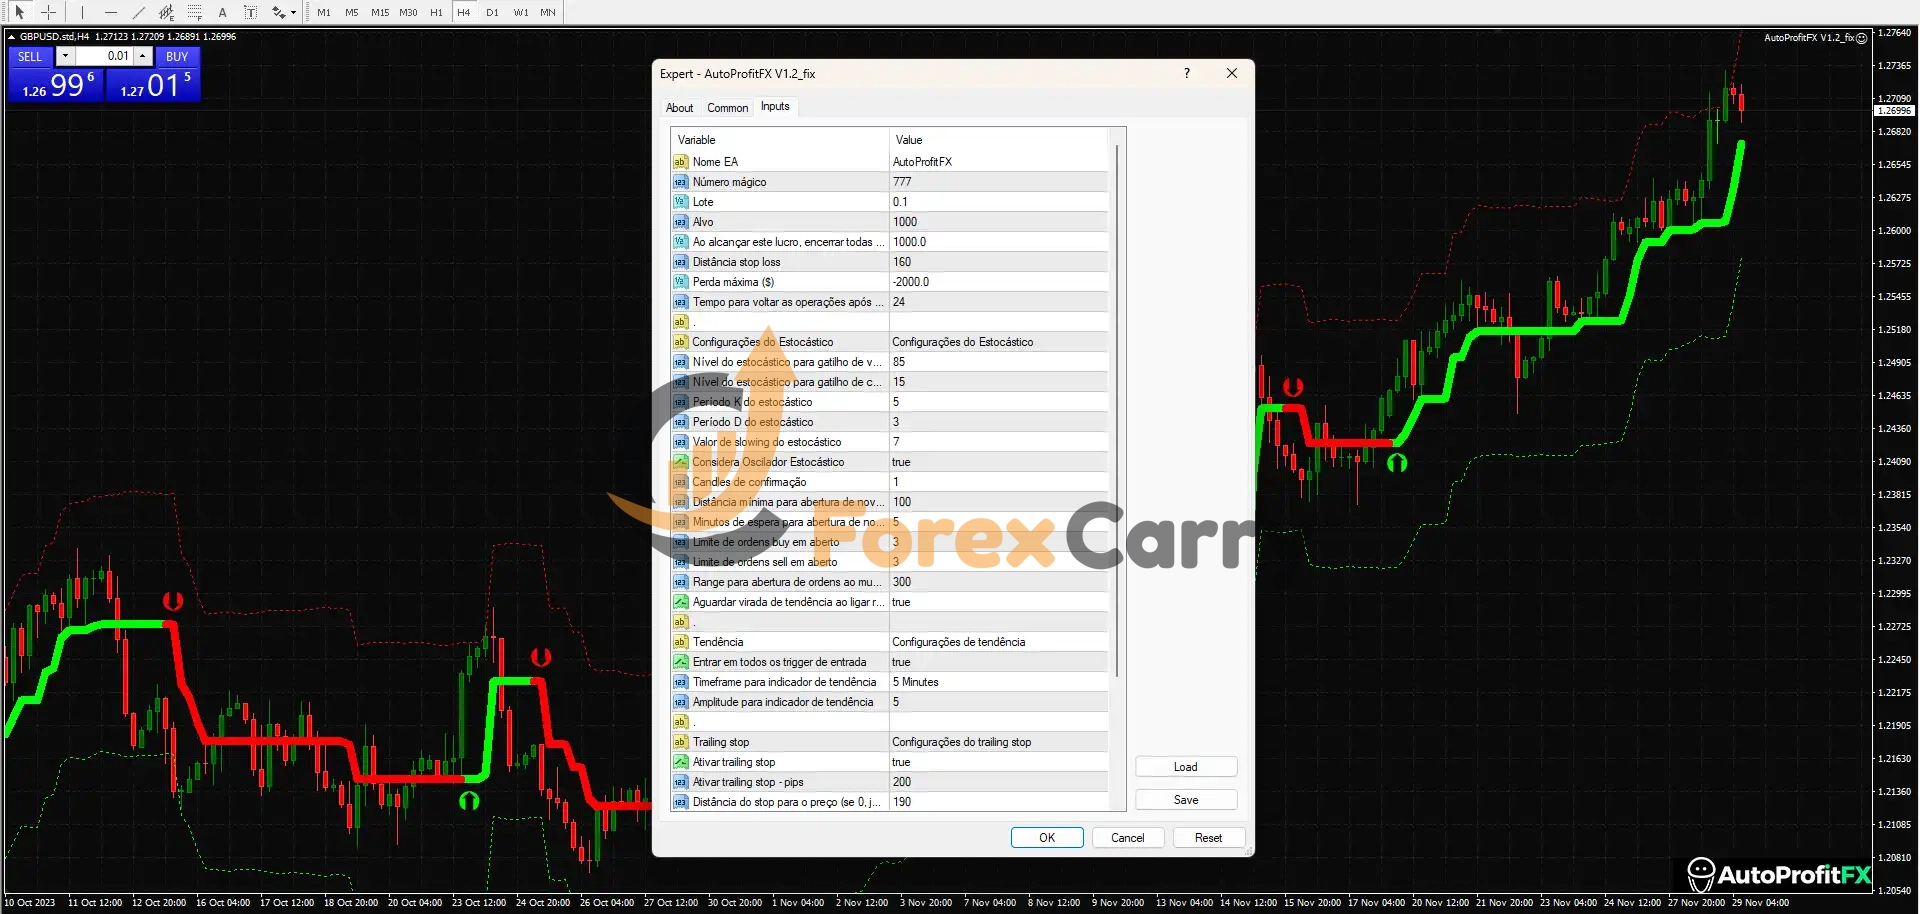Screen dimensions: 1920x914
Task: Switch chart to M5 timeframe
Action: (x=352, y=12)
